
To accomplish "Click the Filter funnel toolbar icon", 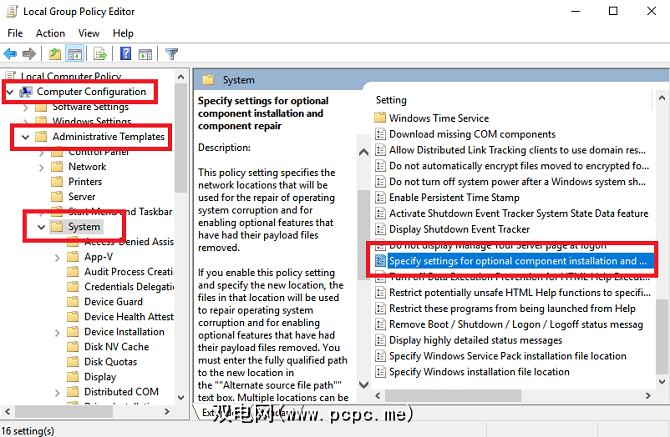I will [171, 54].
